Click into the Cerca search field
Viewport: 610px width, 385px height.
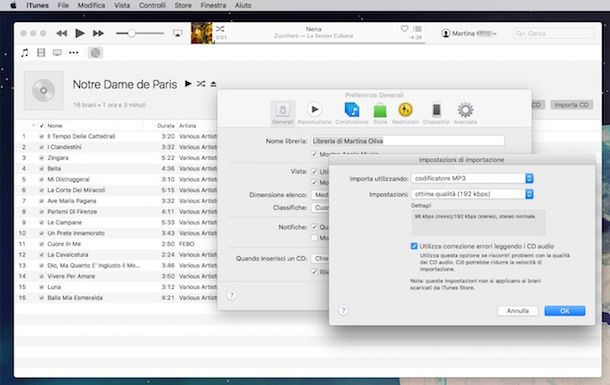tap(554, 33)
